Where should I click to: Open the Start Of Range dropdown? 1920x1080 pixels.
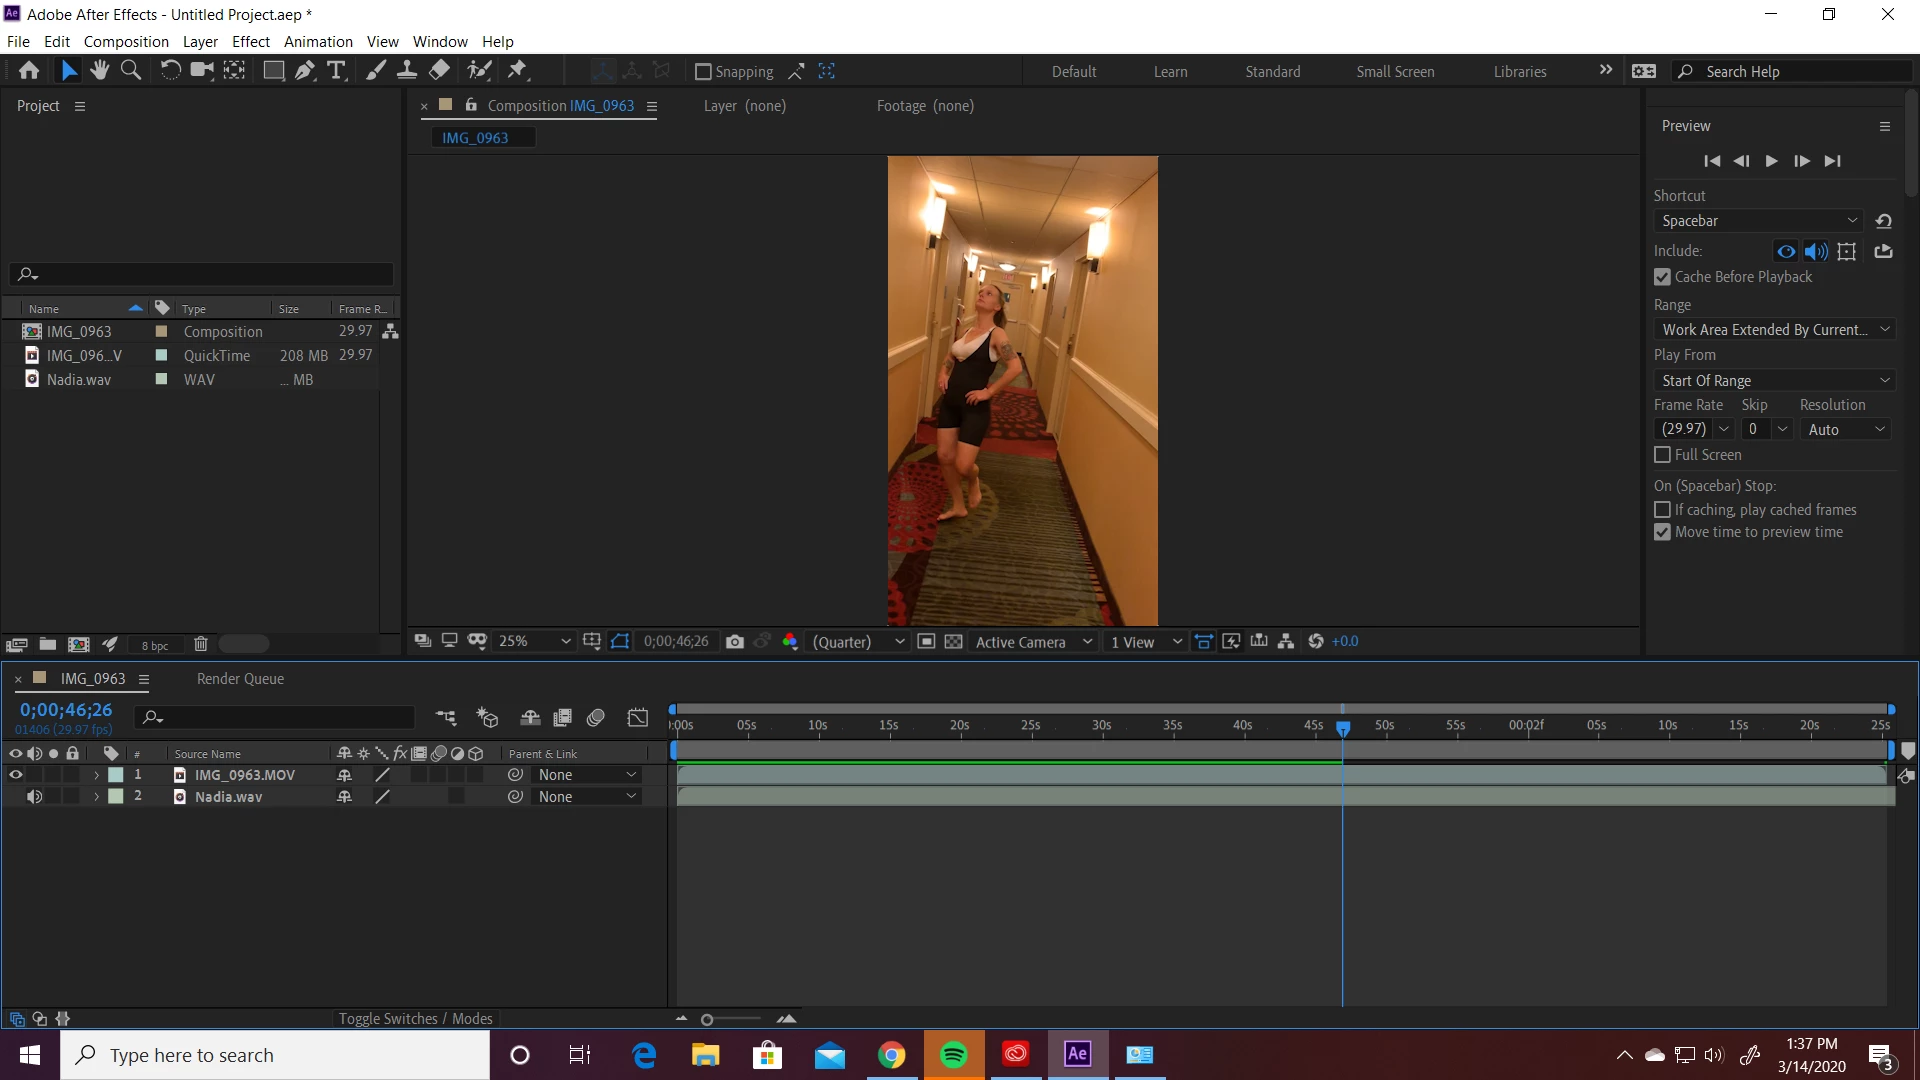coord(1775,381)
